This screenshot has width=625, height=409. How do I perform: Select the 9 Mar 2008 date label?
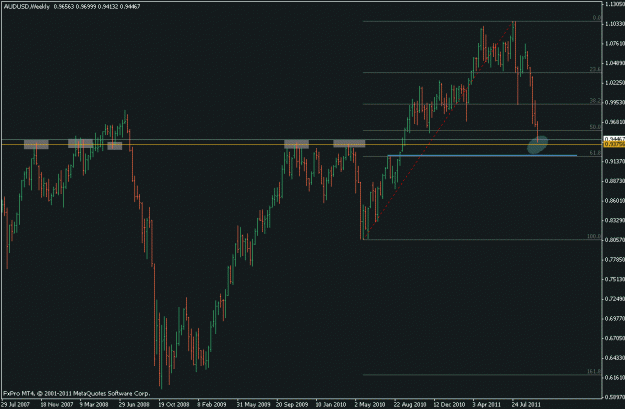pyautogui.click(x=94, y=404)
